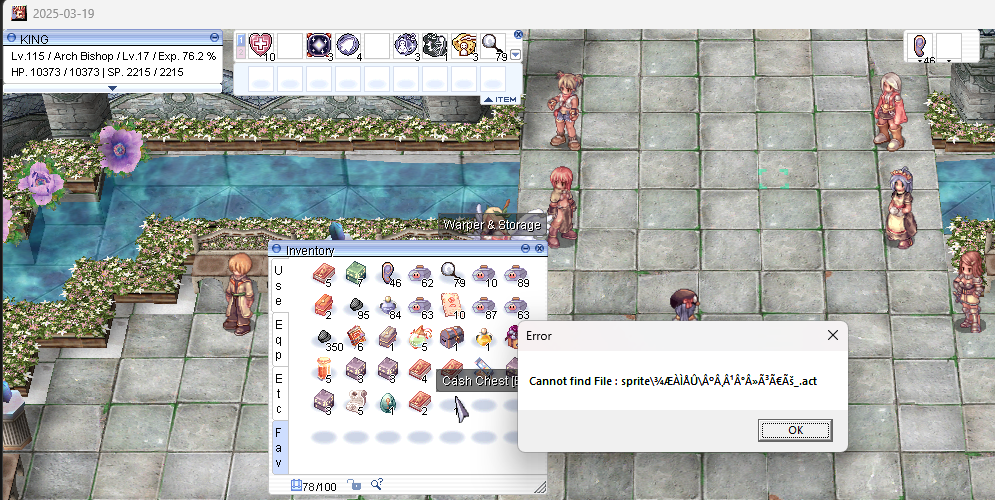Select the dark skull skill with count 1
This screenshot has height=500, width=995.
click(x=435, y=46)
